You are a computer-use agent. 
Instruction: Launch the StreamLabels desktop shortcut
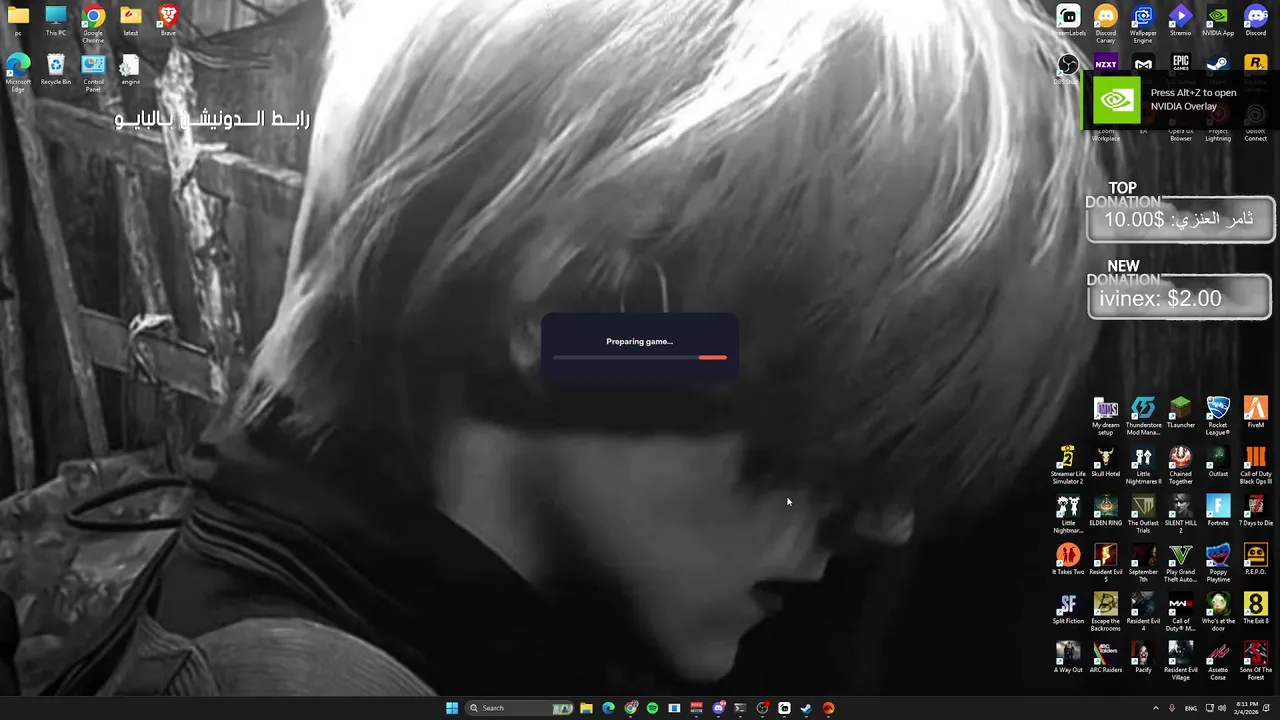click(x=1069, y=20)
